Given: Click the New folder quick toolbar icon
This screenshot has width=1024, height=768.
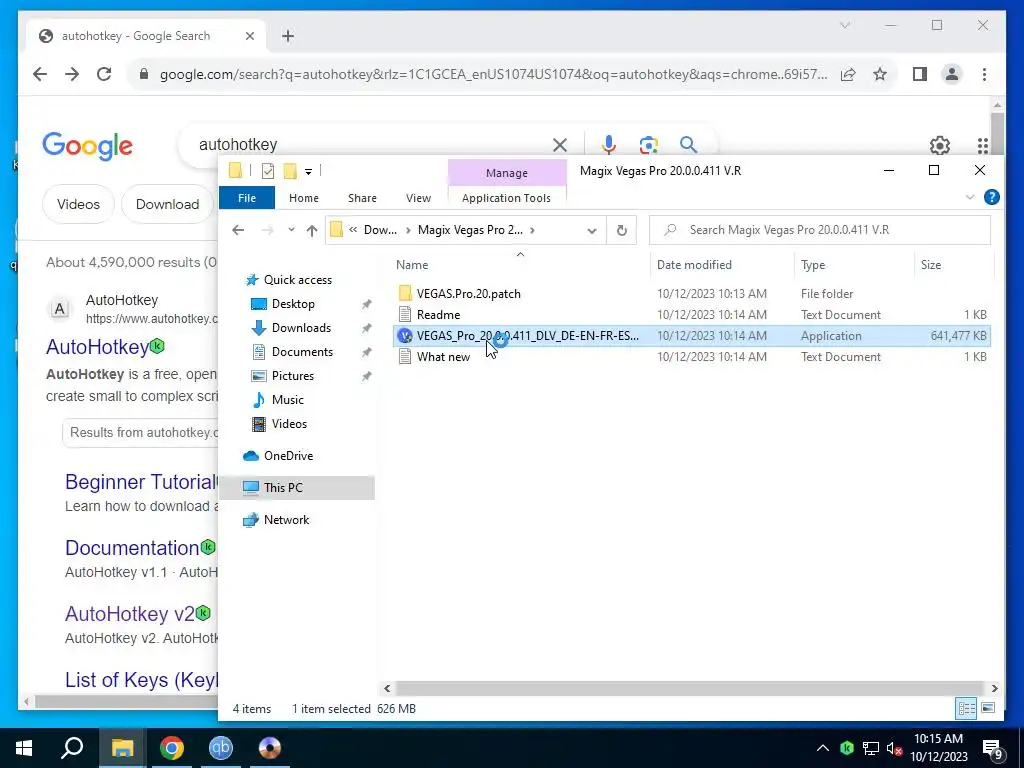Looking at the screenshot, I should coord(290,171).
